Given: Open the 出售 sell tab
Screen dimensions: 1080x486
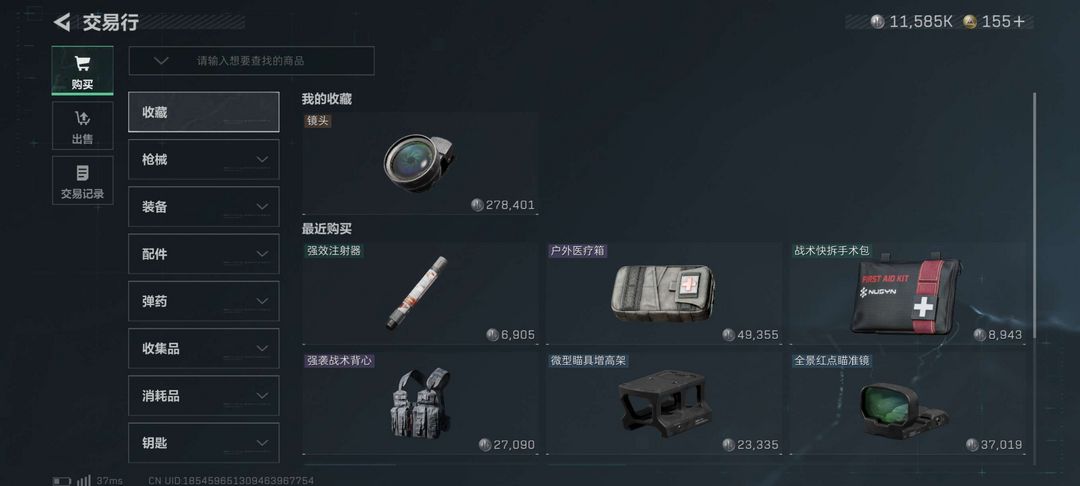Looking at the screenshot, I should (83, 126).
